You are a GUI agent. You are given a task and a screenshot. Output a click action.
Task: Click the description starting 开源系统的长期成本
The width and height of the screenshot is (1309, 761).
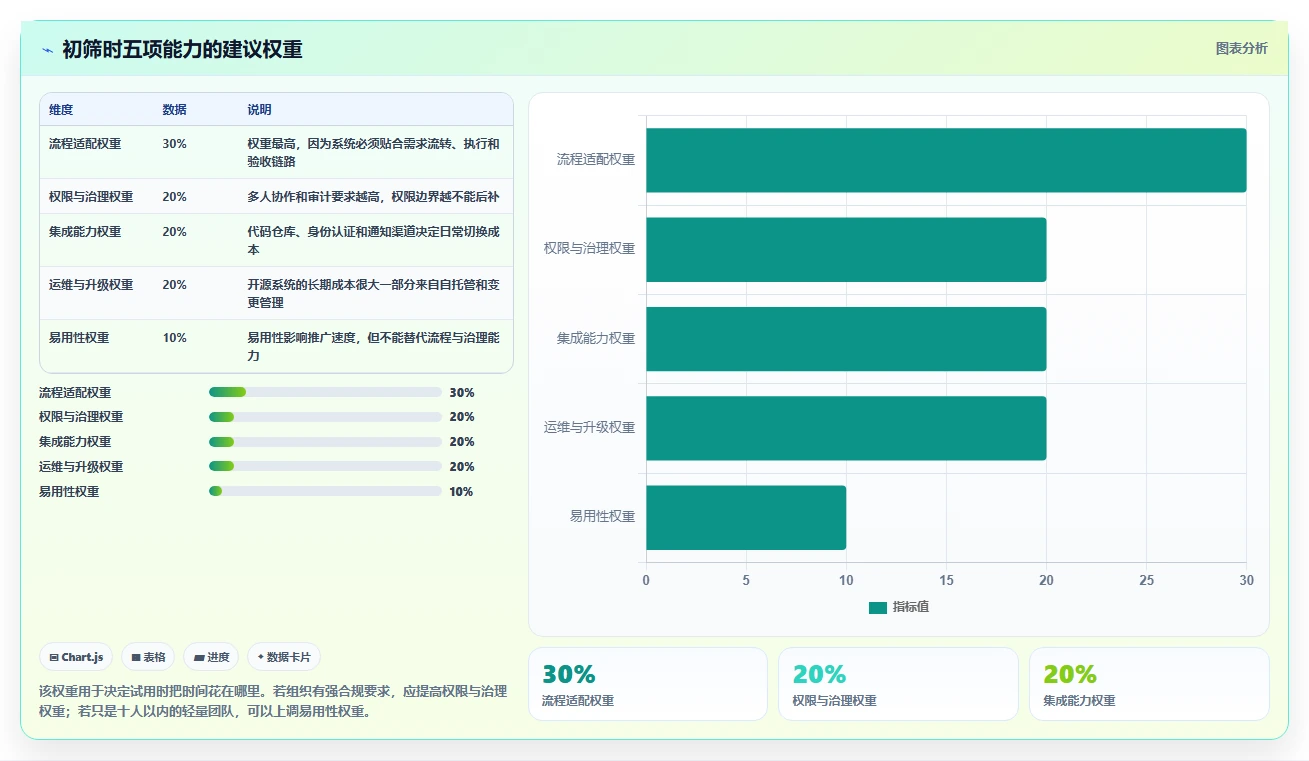coord(373,294)
